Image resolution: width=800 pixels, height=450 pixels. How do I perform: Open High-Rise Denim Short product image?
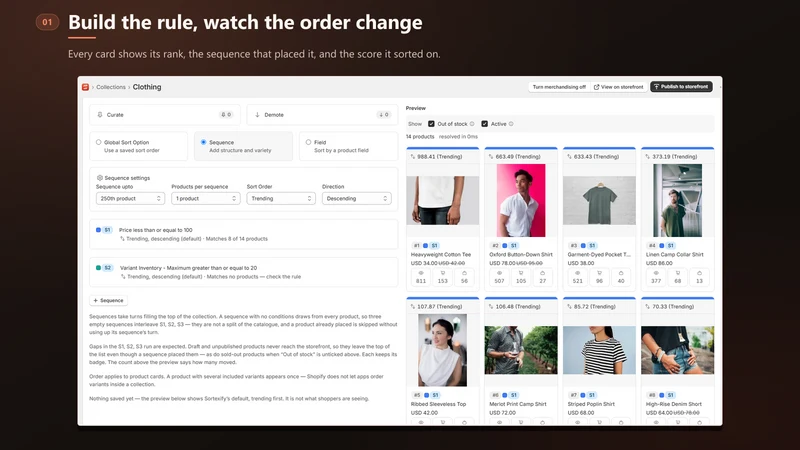[x=678, y=350]
